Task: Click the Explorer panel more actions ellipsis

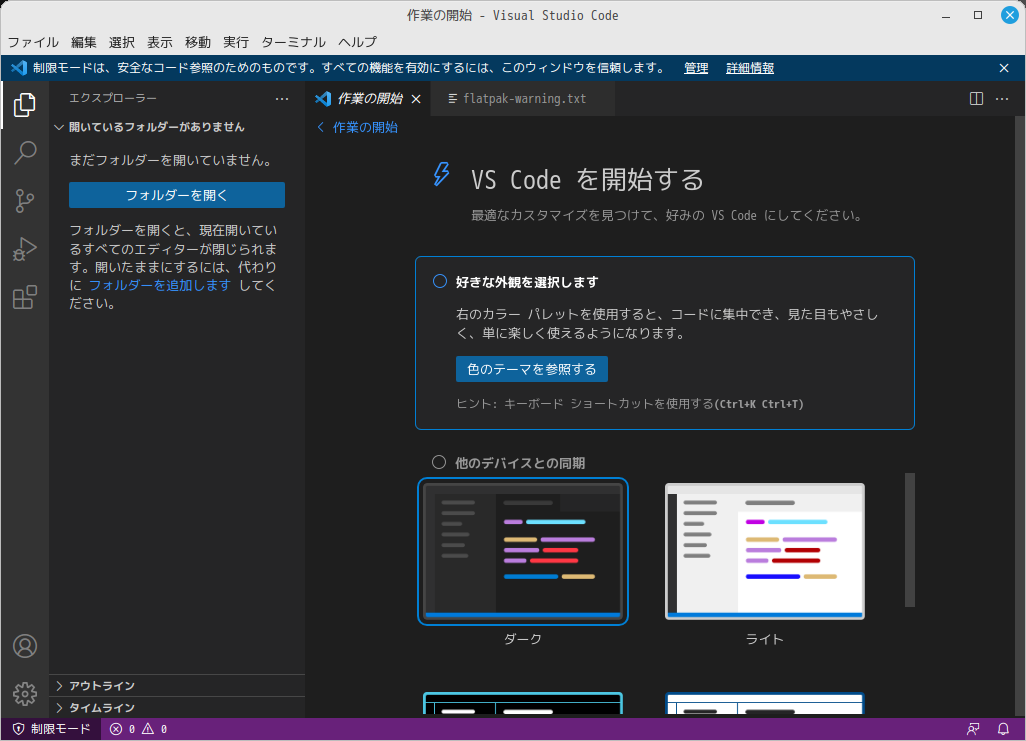Action: point(282,99)
